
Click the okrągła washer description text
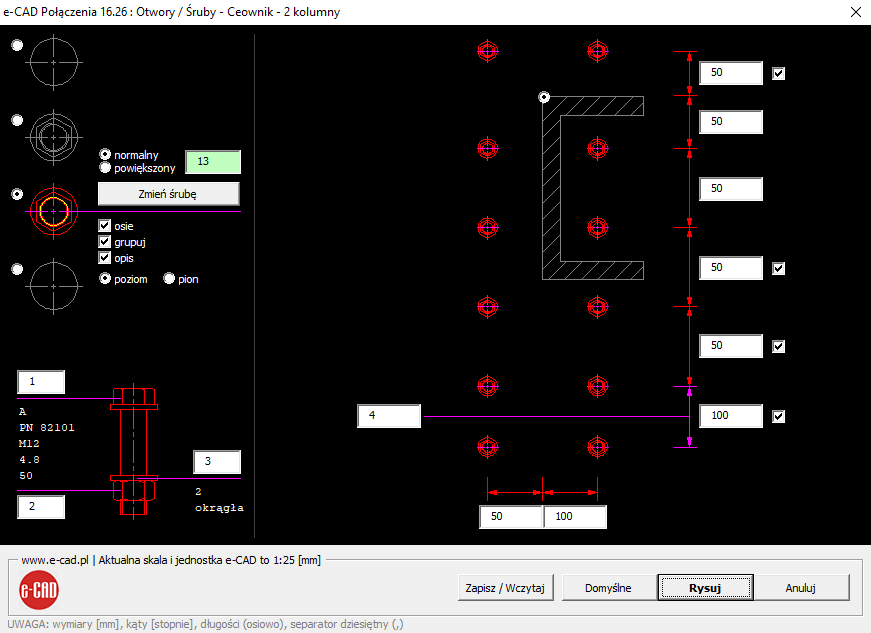219,508
